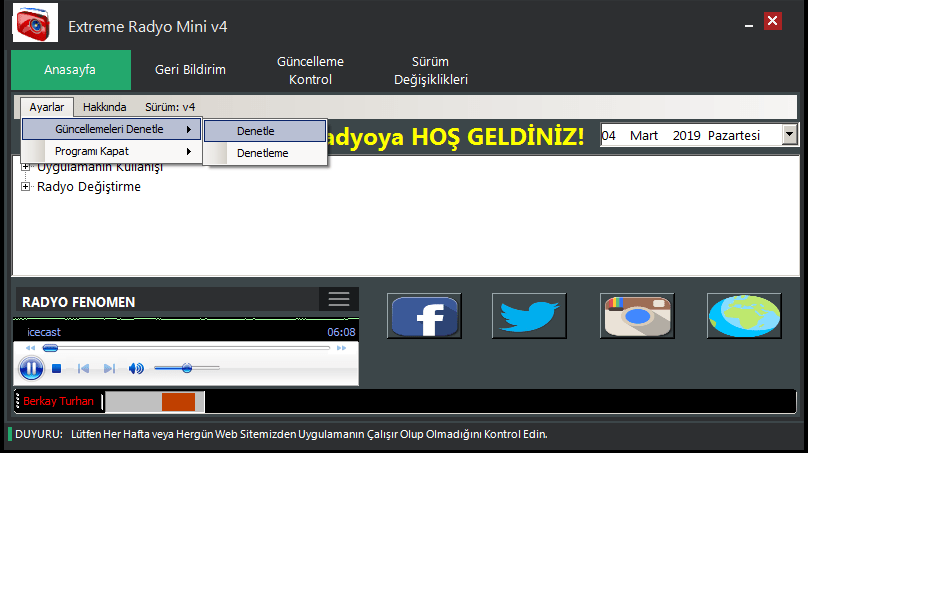Screen dimensions: 931x614
Task: Stop the radio stream
Action: 56,369
